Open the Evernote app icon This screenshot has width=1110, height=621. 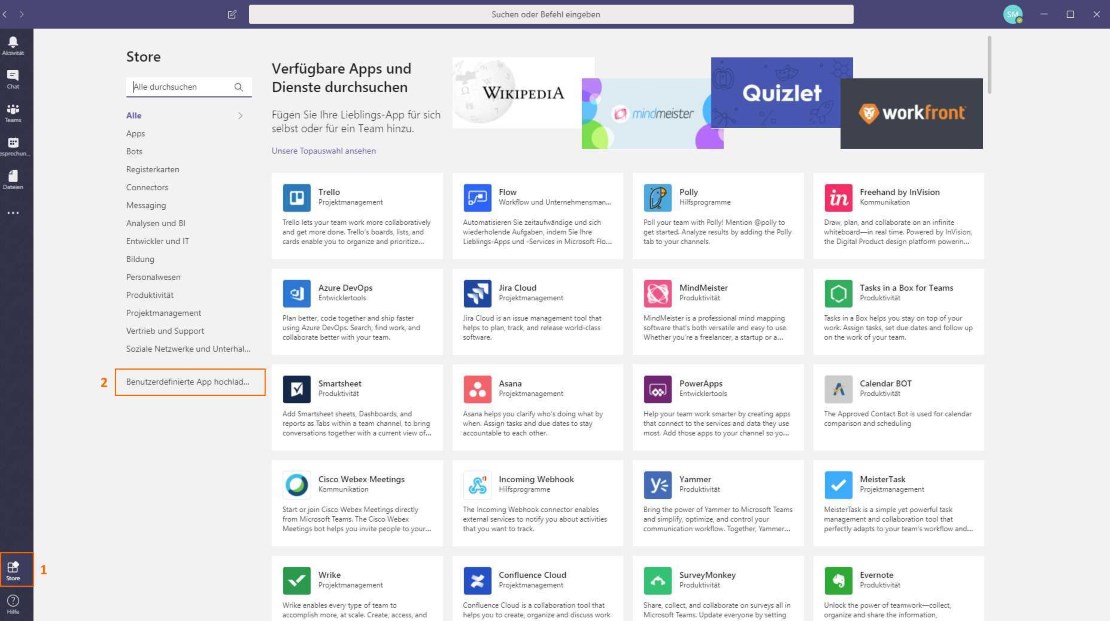click(x=838, y=581)
